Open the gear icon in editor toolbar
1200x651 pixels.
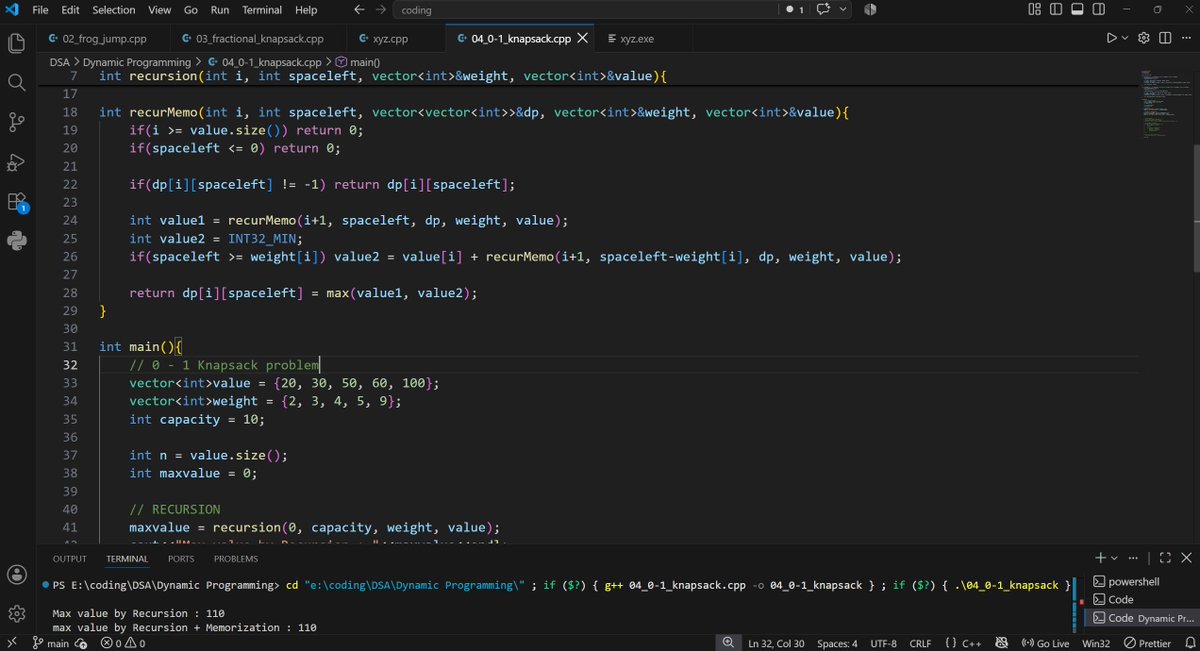(1146, 38)
